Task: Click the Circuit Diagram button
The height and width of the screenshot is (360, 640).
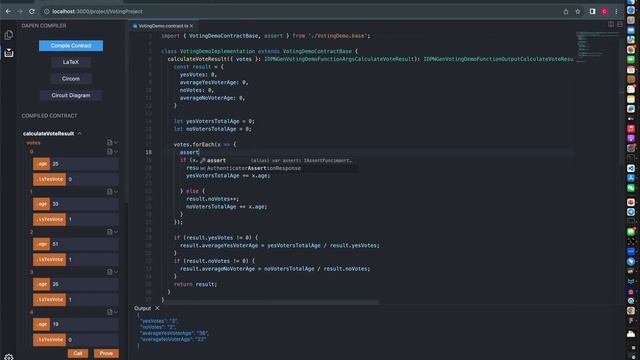Action: pos(71,95)
